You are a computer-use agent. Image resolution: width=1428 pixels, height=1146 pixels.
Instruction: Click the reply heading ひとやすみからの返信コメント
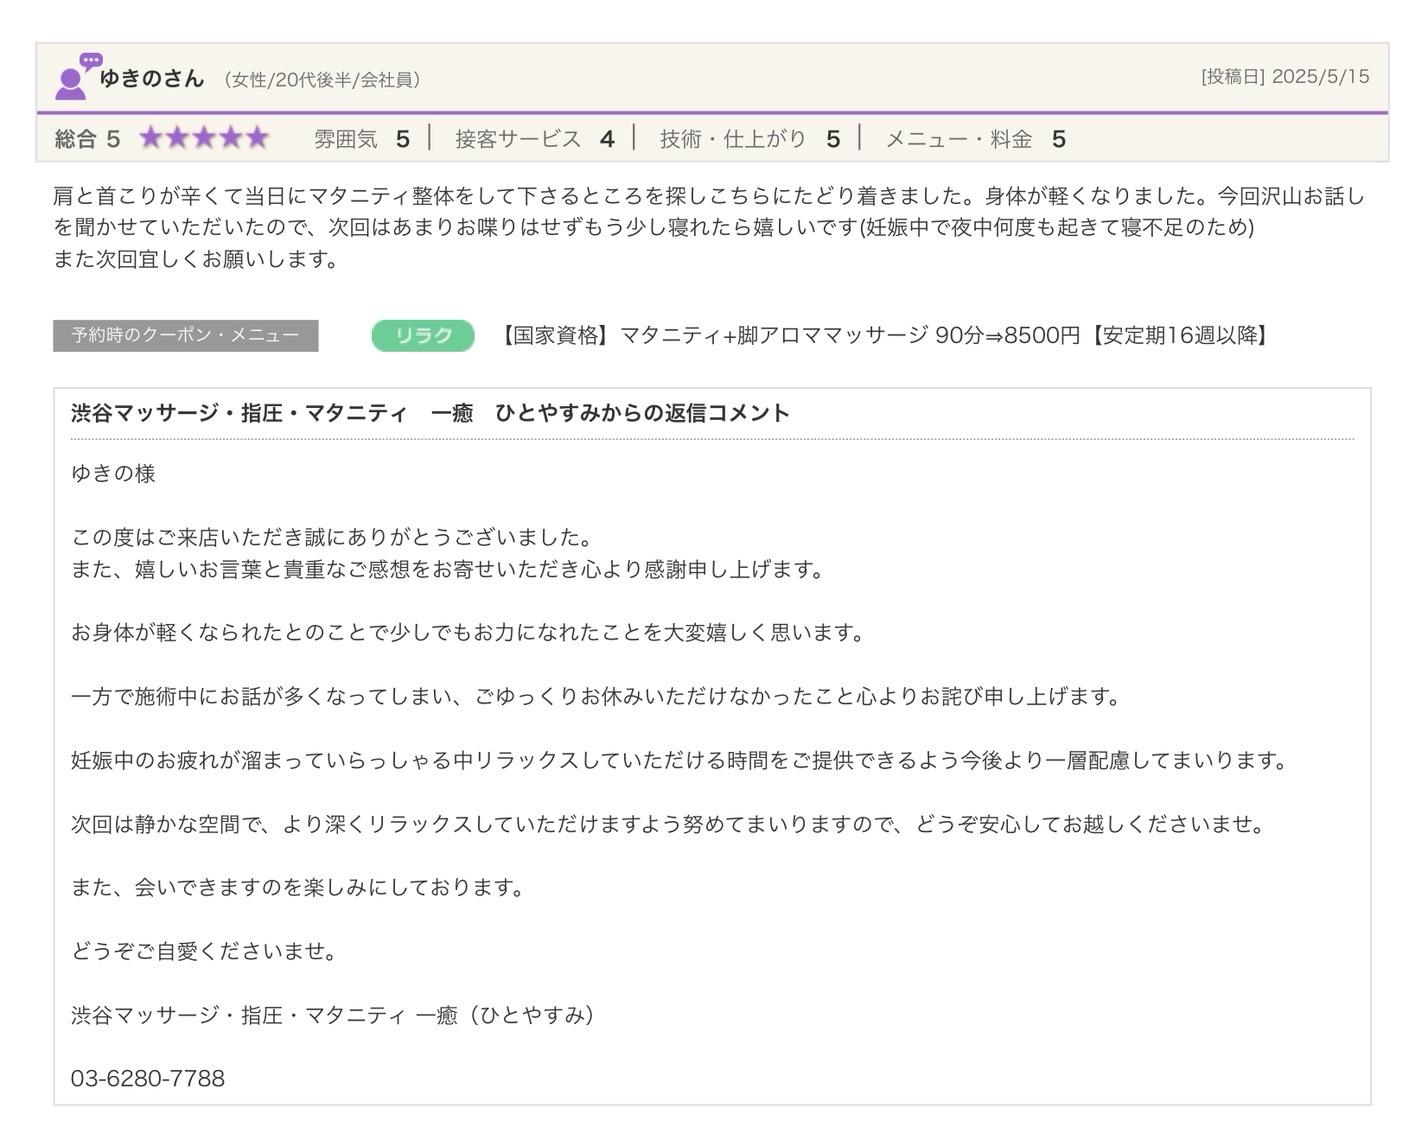pyautogui.click(x=430, y=413)
